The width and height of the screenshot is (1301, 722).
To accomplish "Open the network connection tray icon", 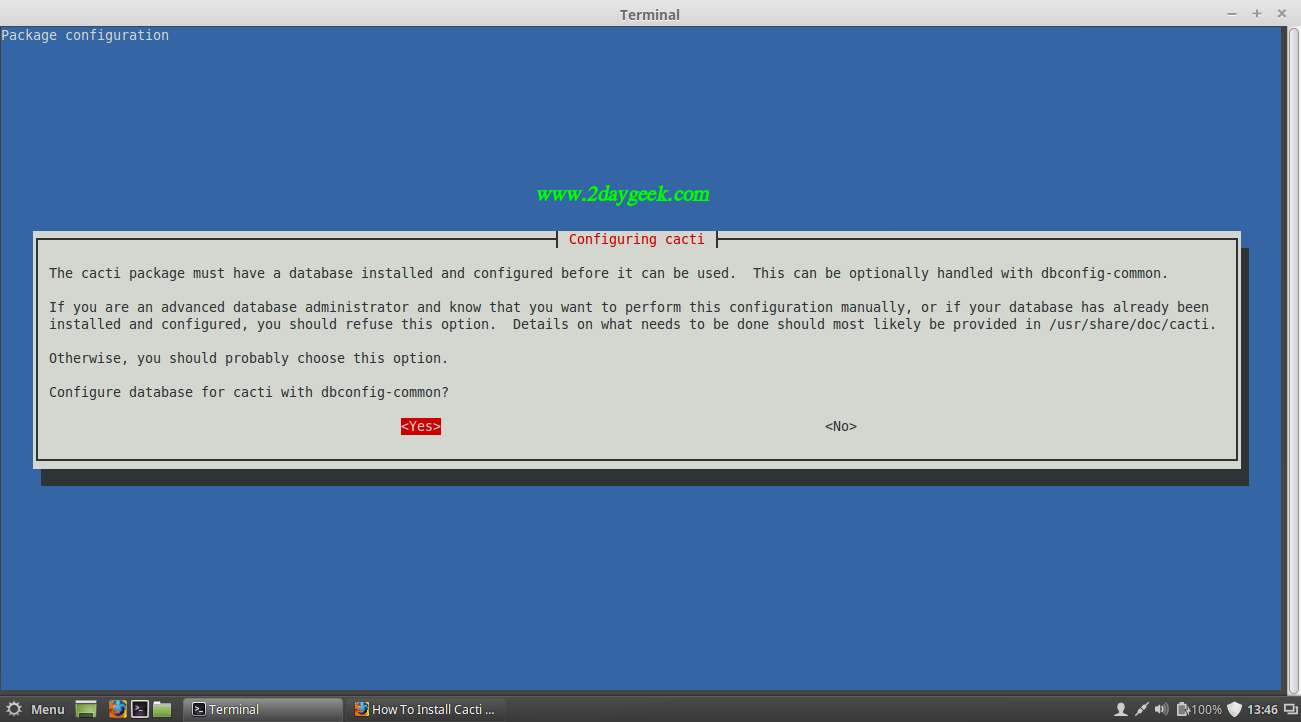I will click(1141, 709).
